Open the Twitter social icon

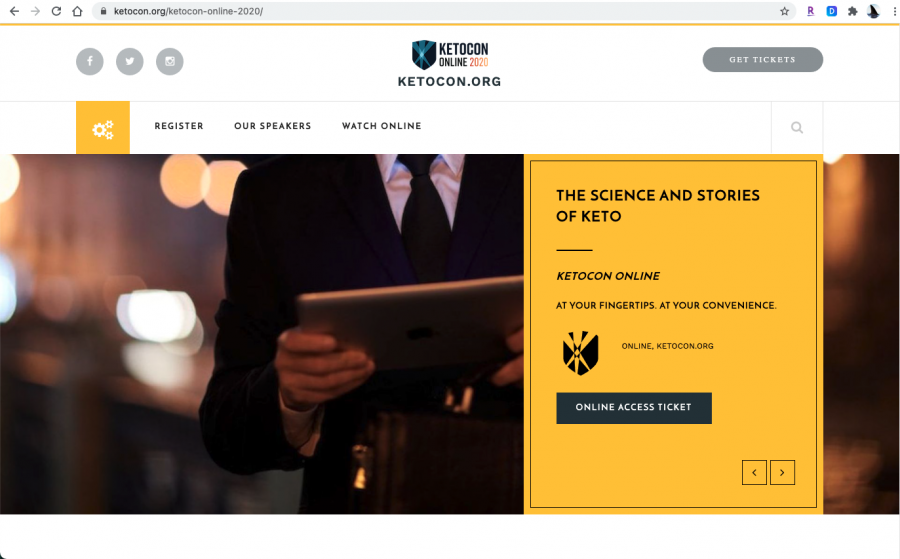pos(130,61)
